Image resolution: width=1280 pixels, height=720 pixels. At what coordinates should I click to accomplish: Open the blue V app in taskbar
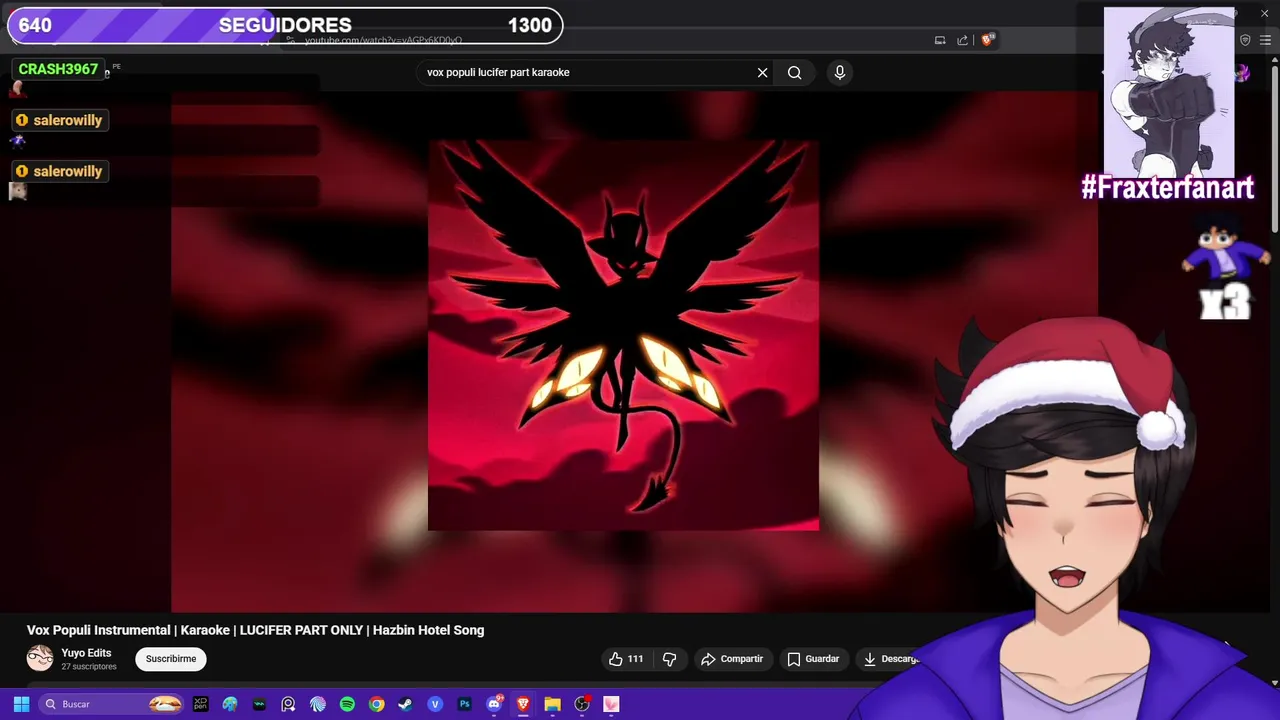(435, 704)
